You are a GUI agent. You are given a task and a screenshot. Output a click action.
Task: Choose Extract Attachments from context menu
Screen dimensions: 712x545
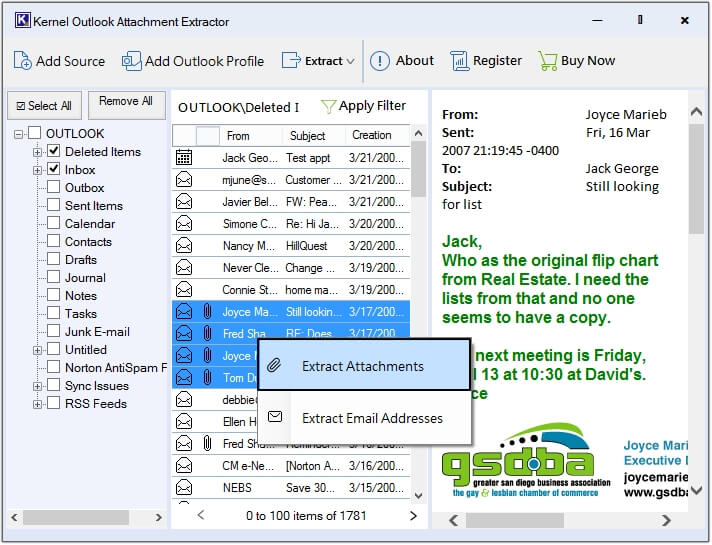point(364,365)
